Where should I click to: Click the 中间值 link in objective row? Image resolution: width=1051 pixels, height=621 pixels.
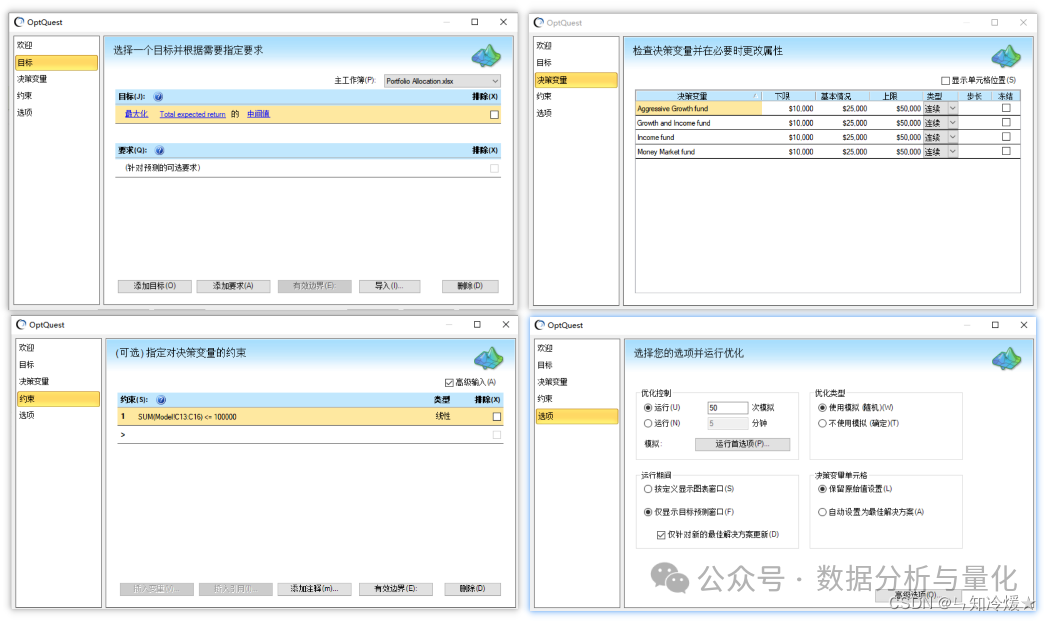tap(258, 115)
